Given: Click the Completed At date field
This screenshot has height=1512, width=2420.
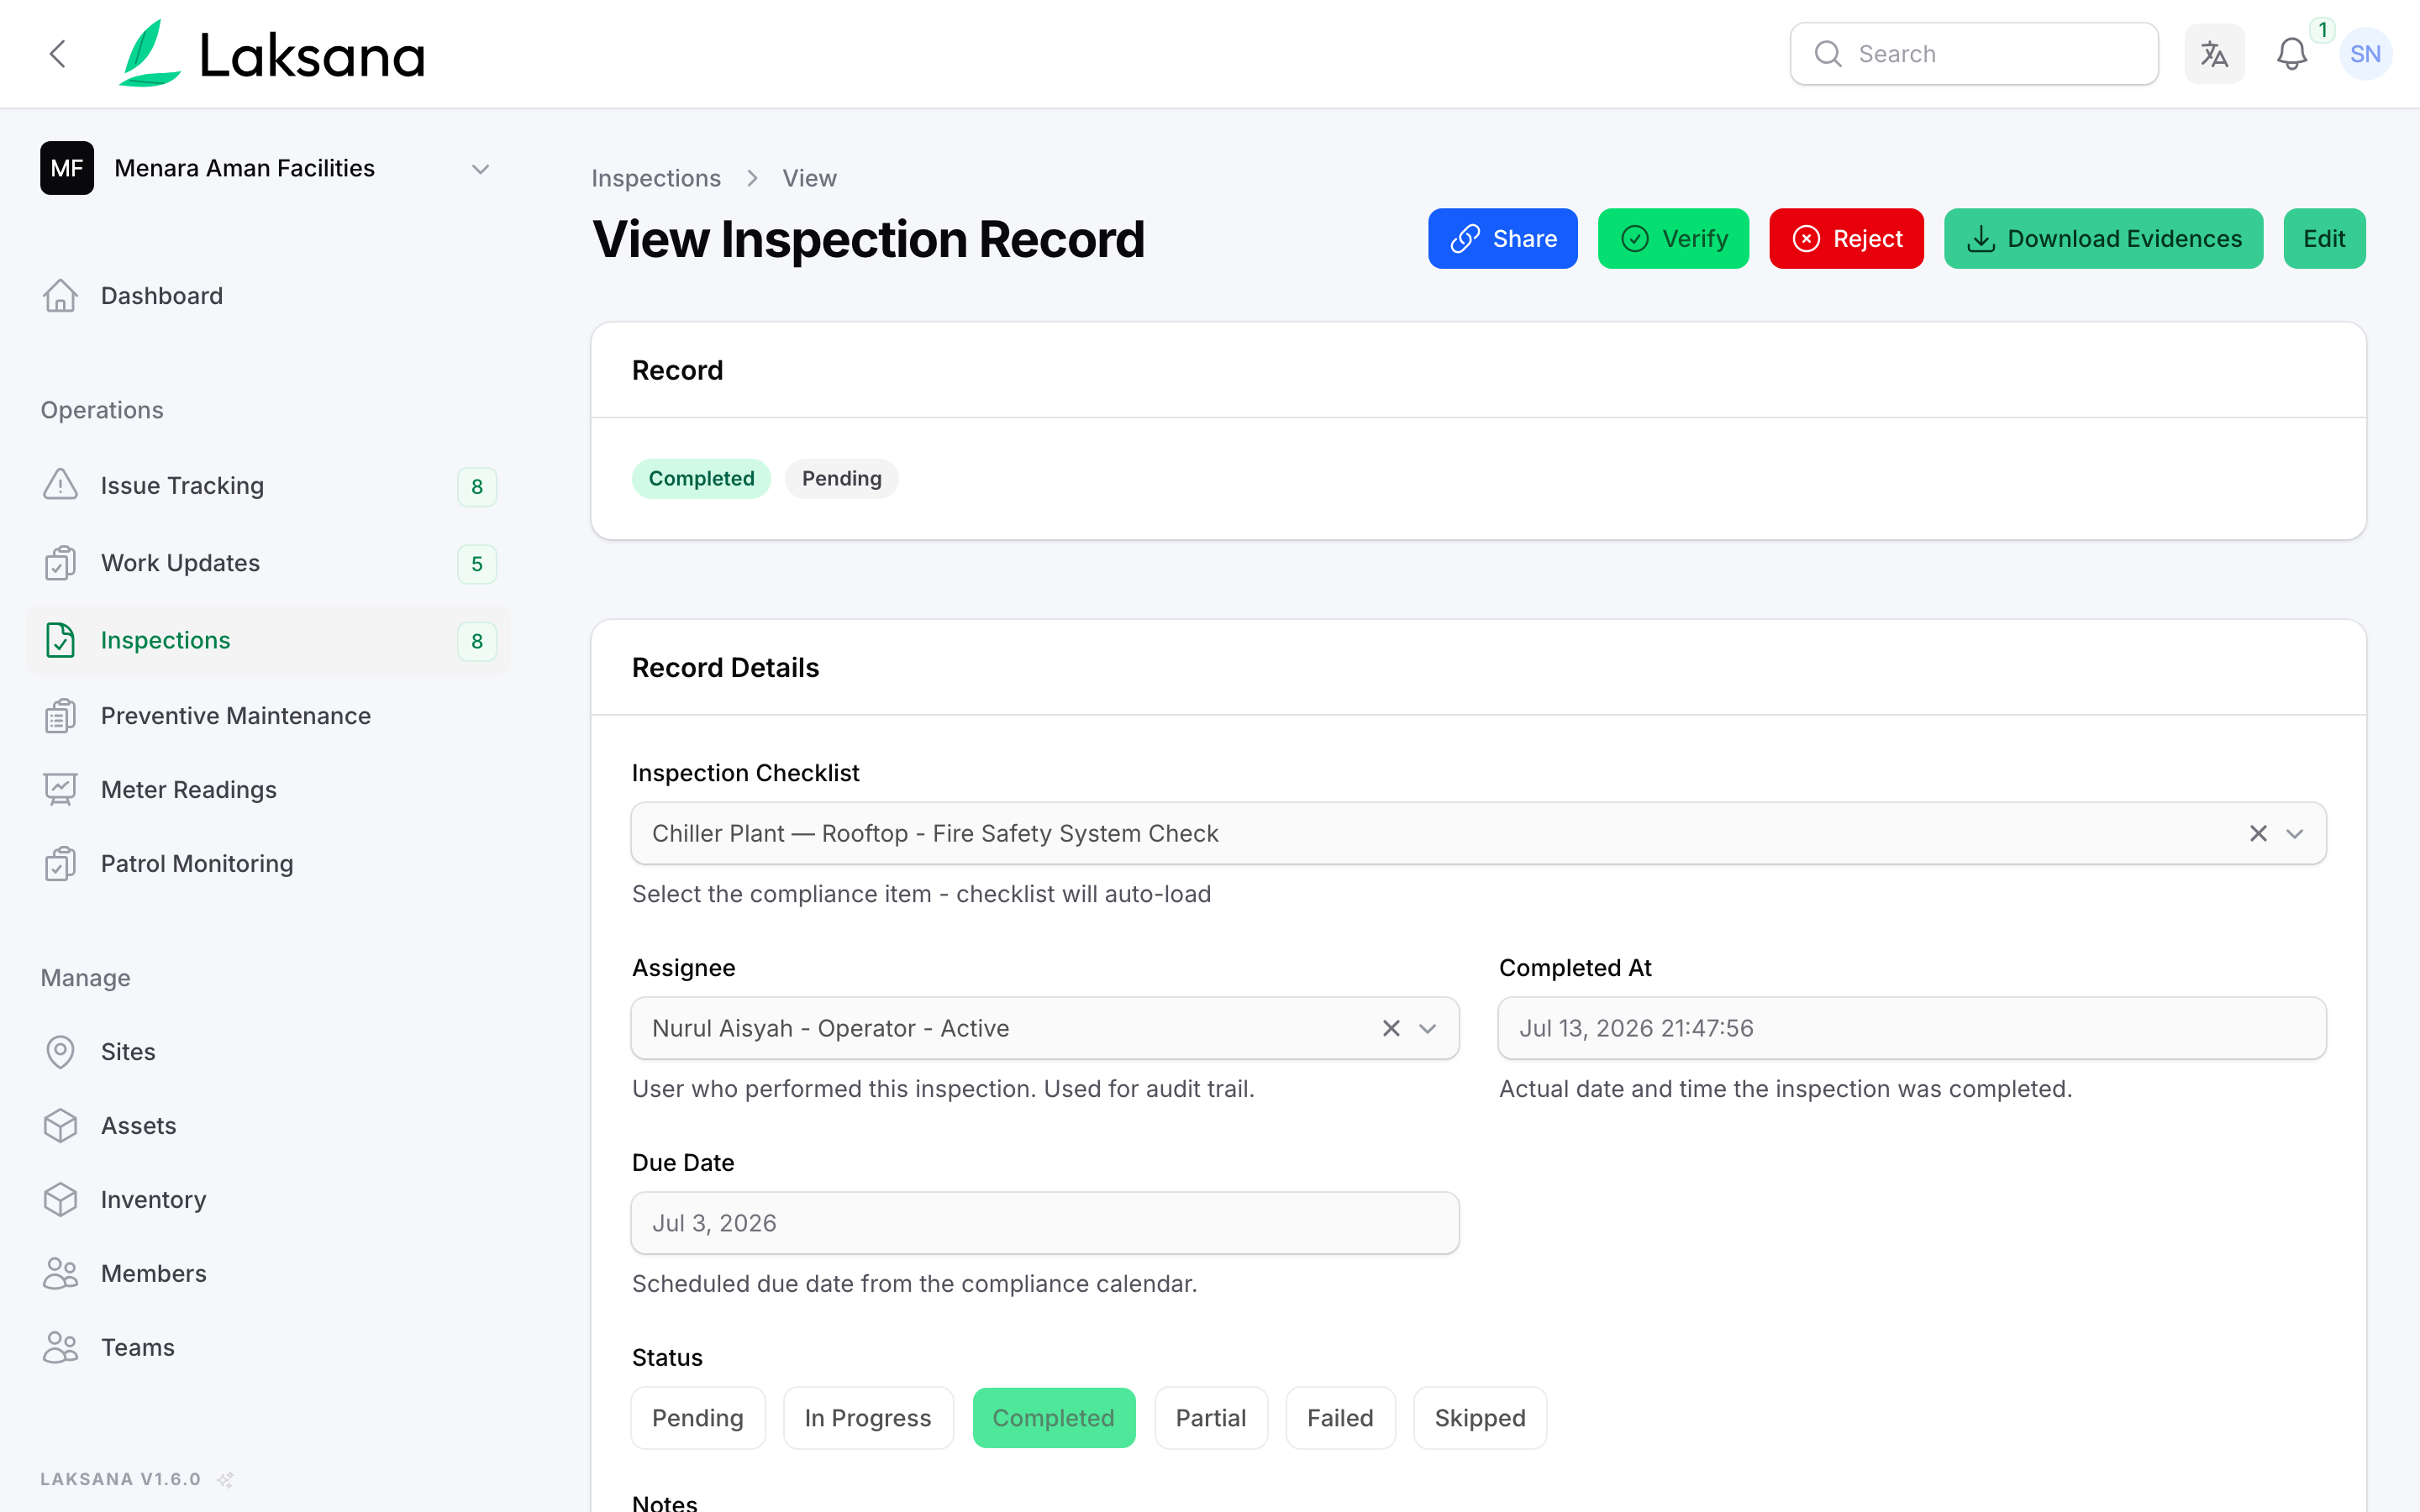Looking at the screenshot, I should click(x=1912, y=1028).
